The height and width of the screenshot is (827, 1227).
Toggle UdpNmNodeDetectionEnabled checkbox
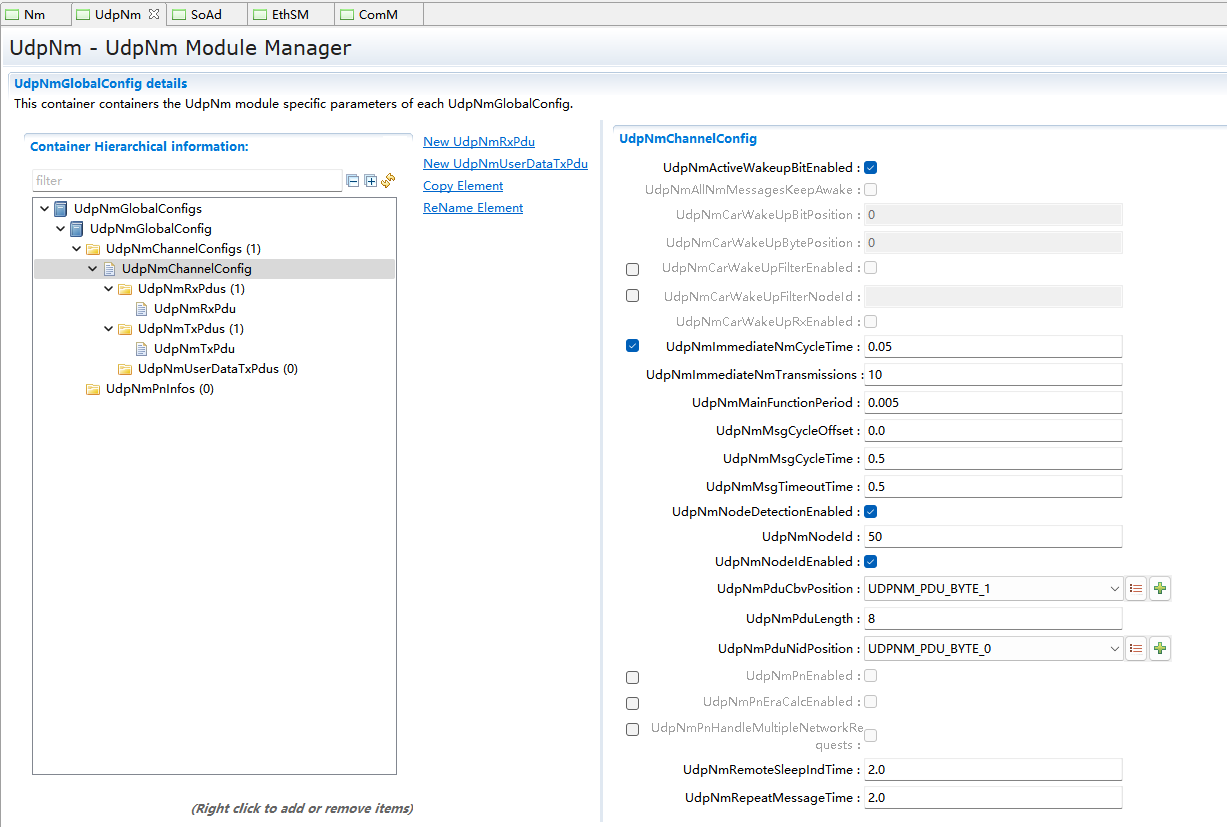pyautogui.click(x=870, y=512)
